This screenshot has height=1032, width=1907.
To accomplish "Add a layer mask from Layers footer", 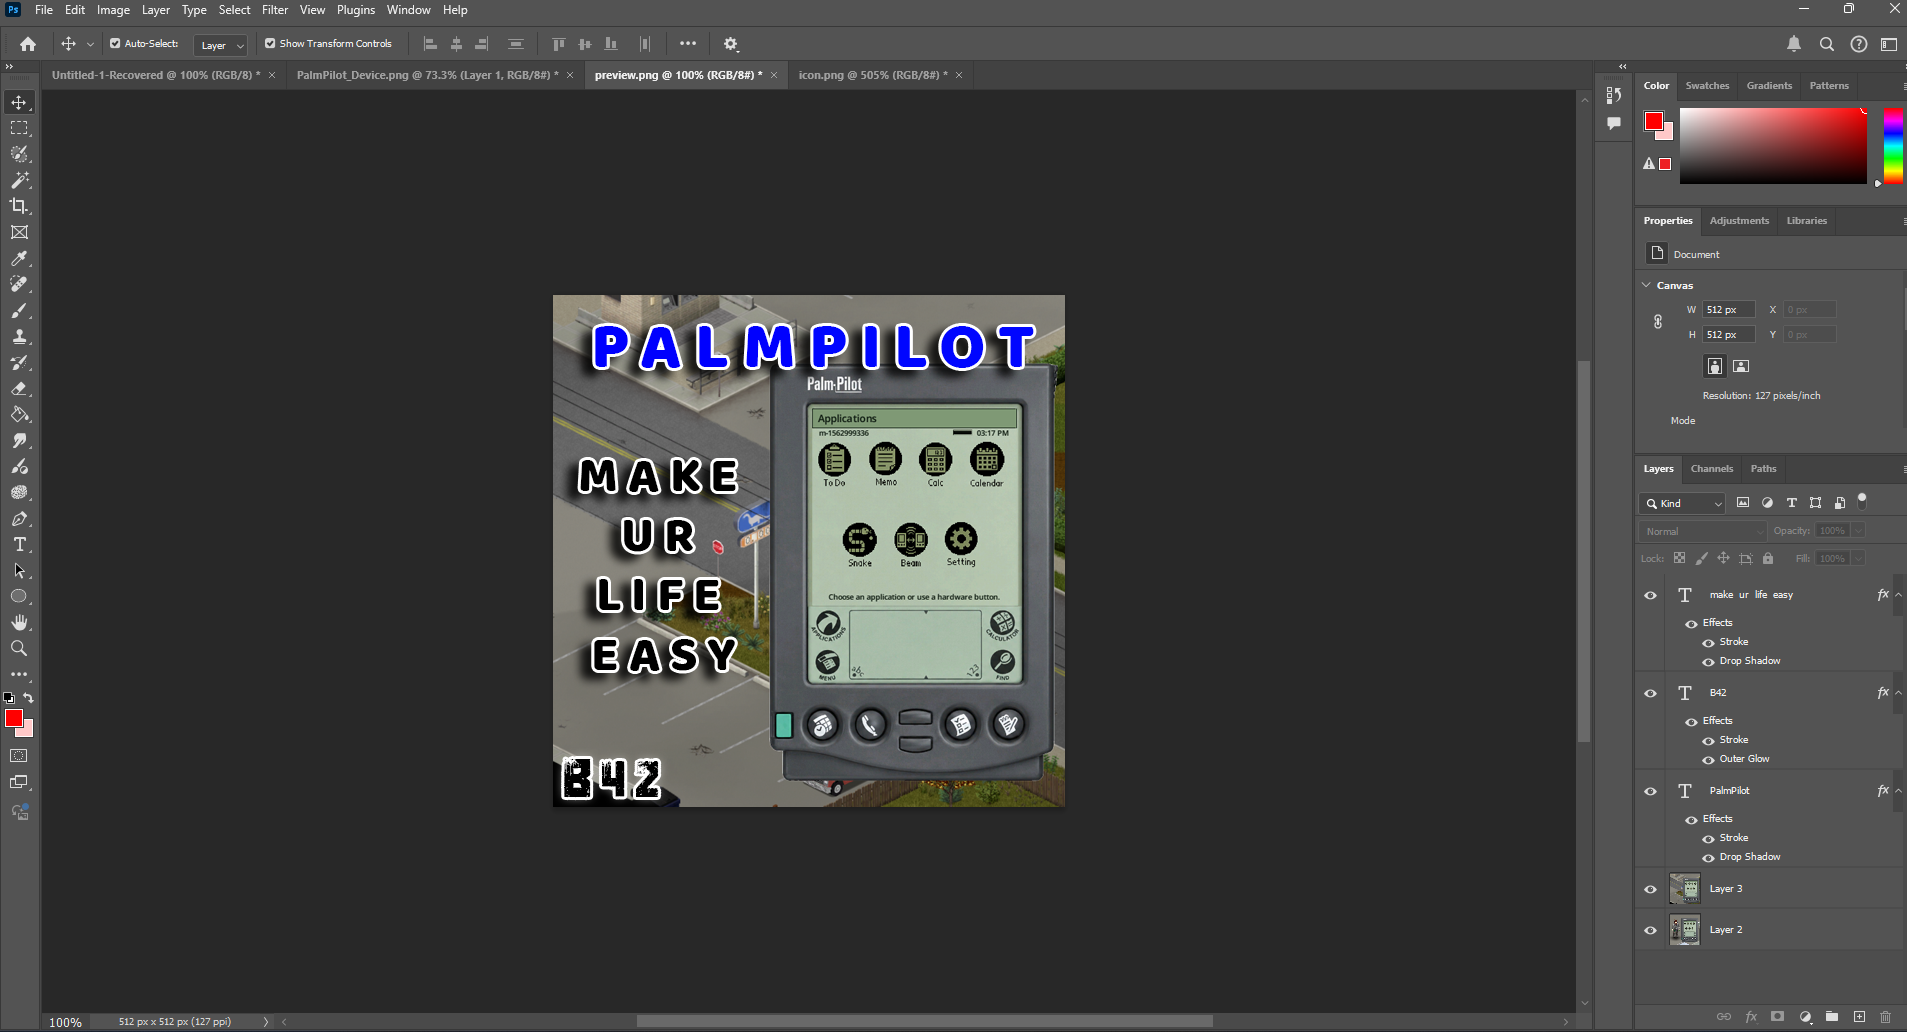I will coord(1777,1017).
